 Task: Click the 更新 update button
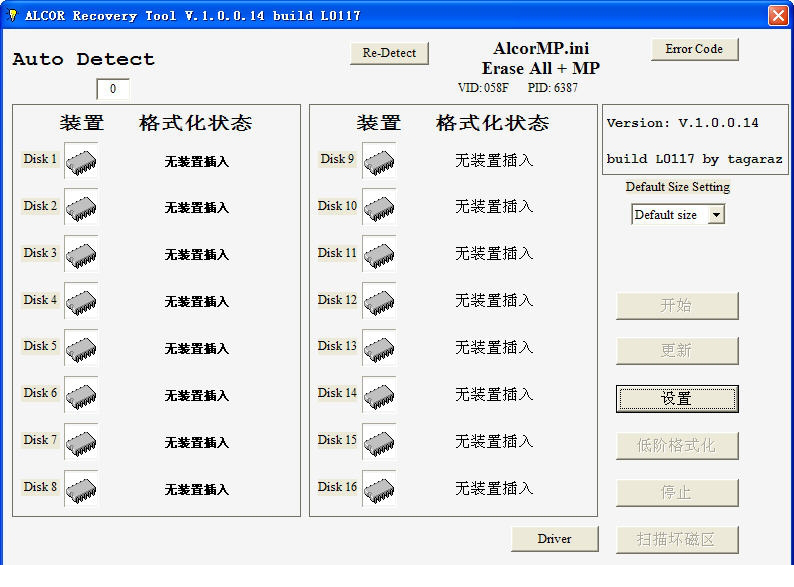point(677,350)
